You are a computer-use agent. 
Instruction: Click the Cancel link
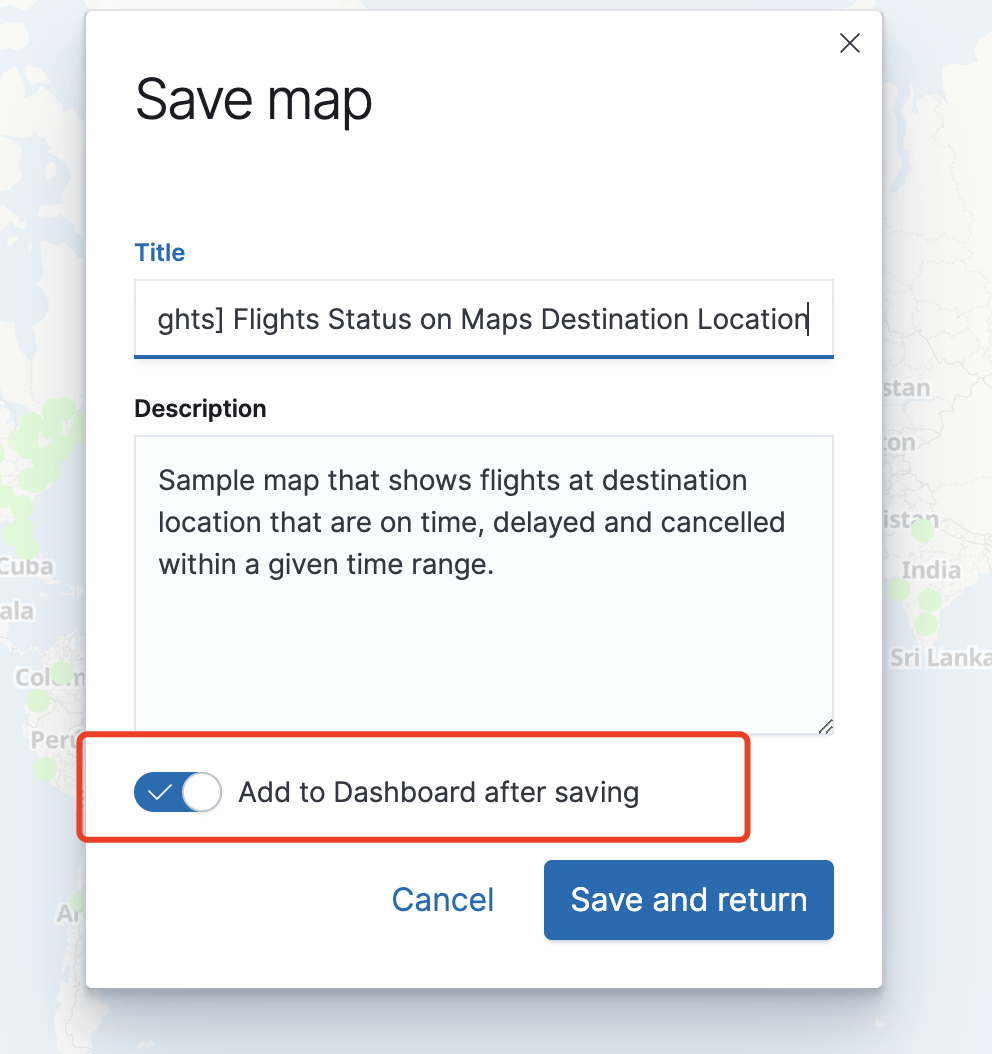click(x=442, y=899)
